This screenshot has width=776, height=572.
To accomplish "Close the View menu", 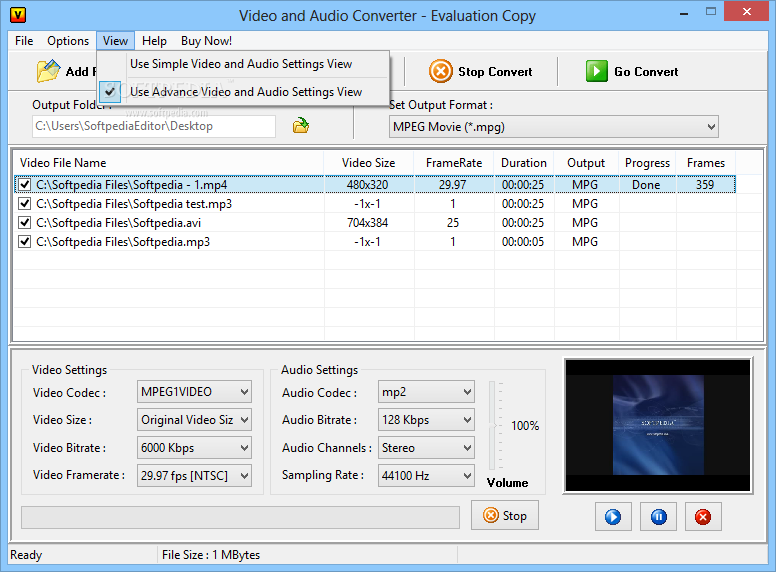I will click(x=115, y=41).
